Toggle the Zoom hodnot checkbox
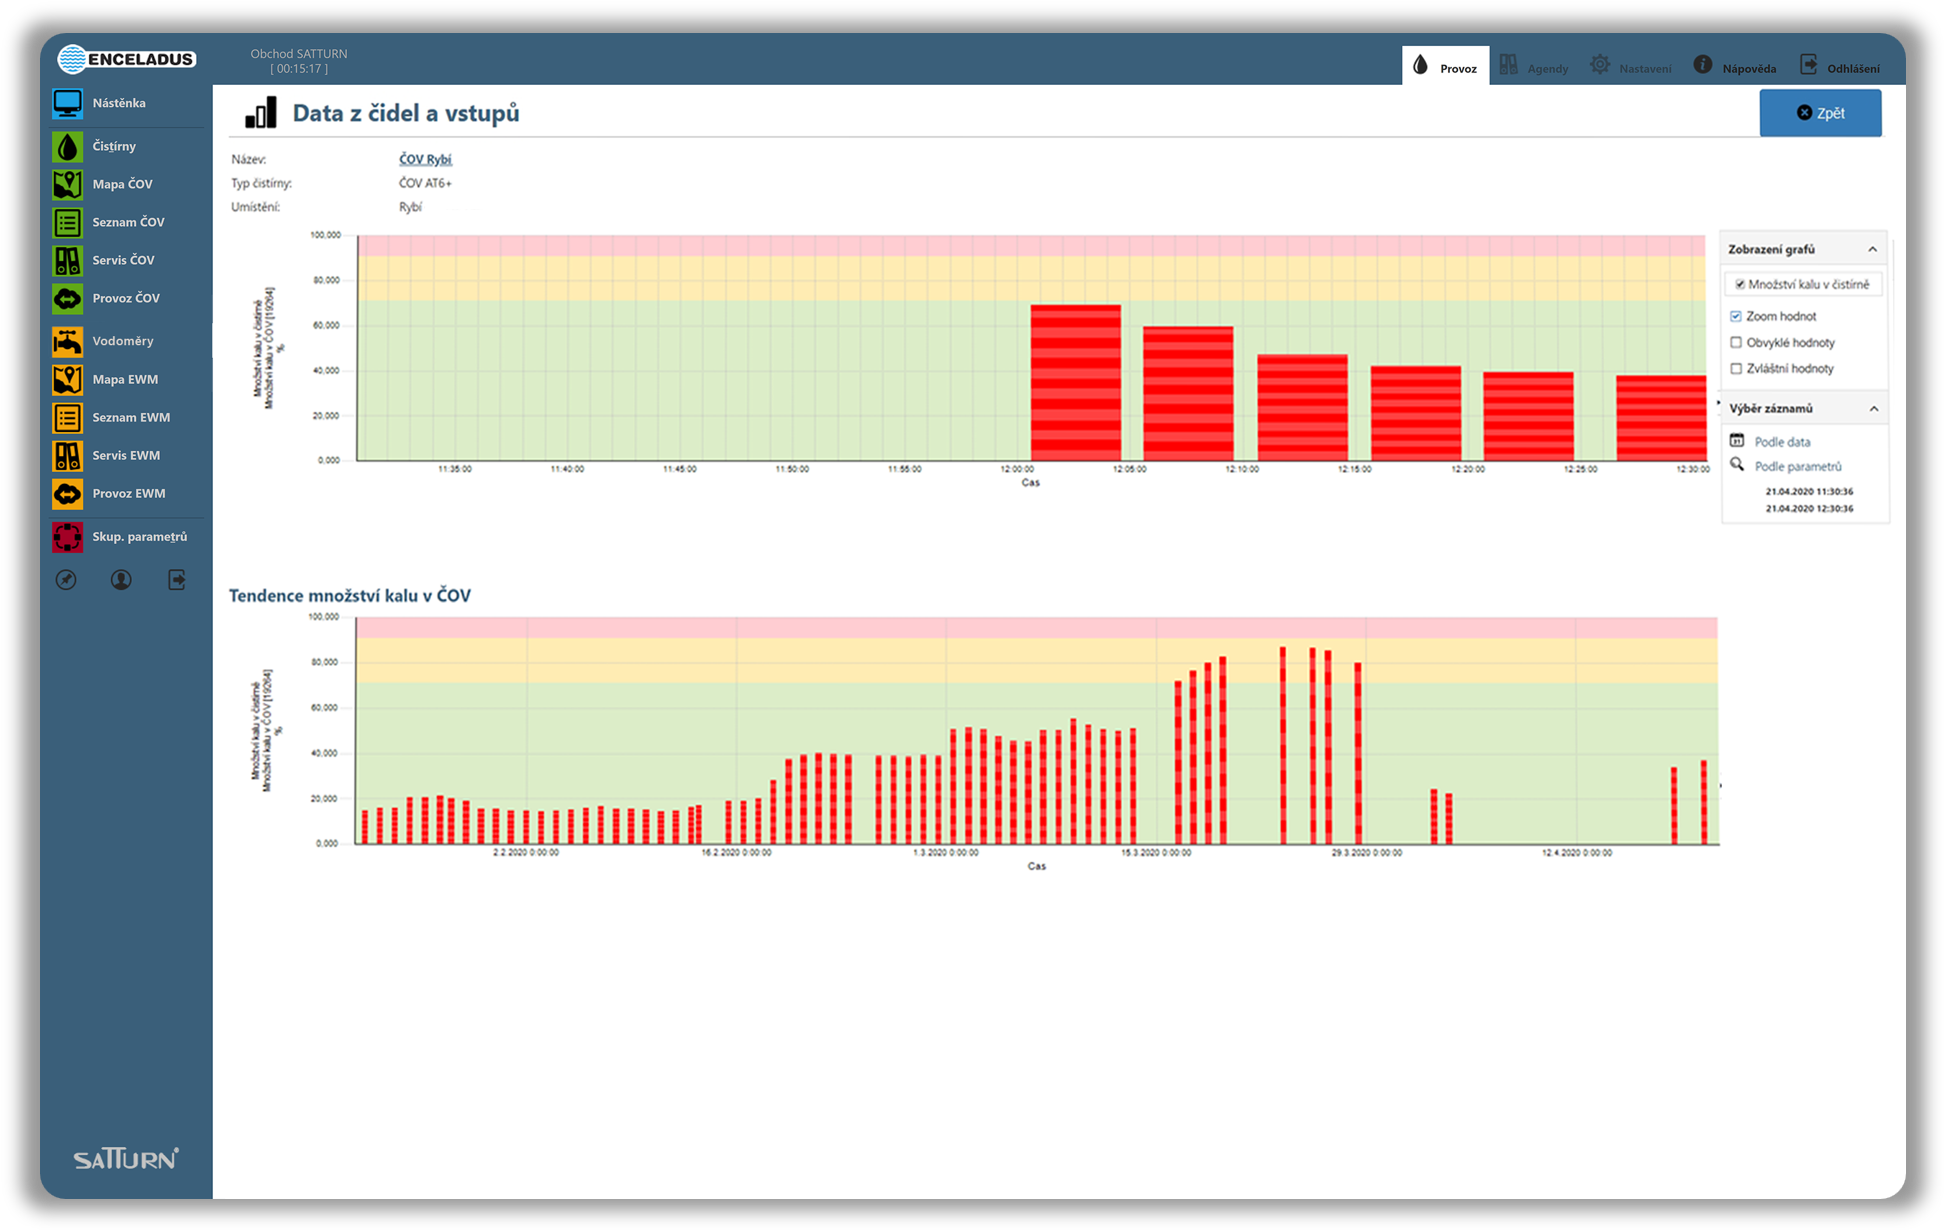Viewport: 1946px width, 1232px height. click(1736, 316)
